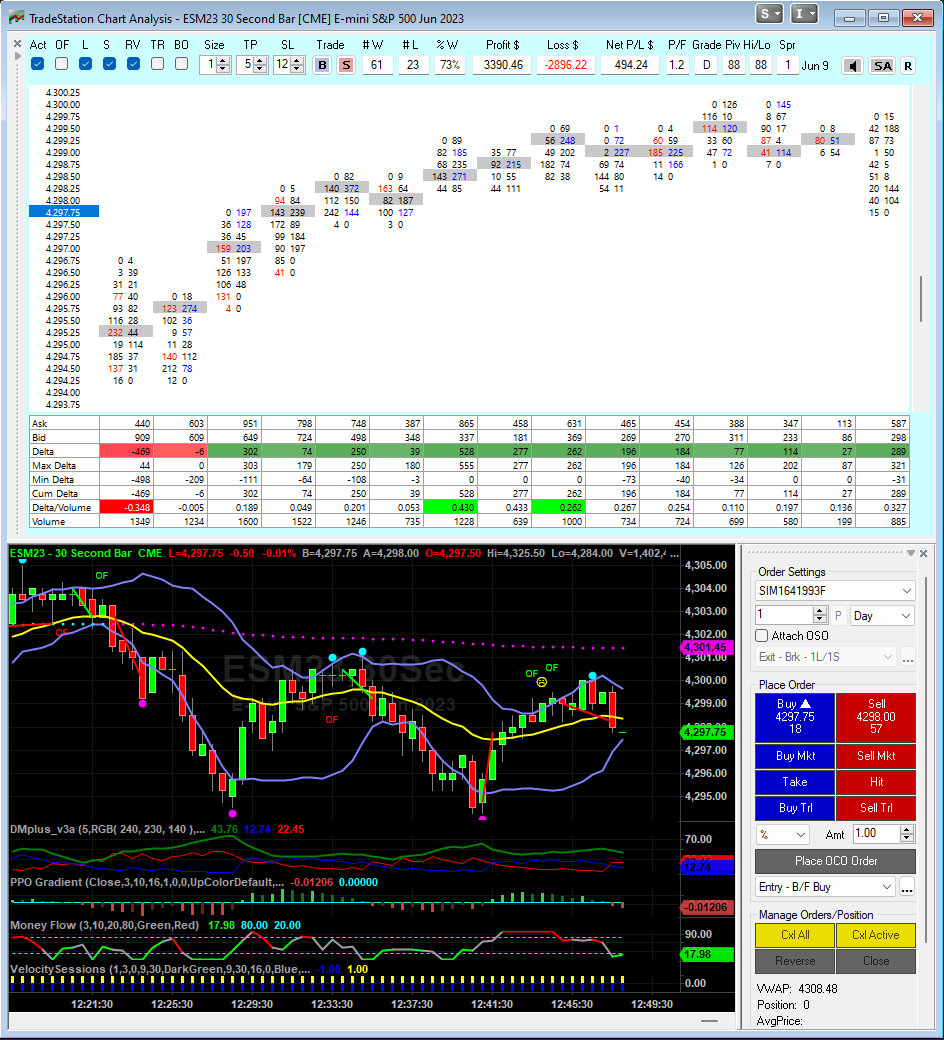Click ellipsis next to Entry - B/F Buy

point(908,887)
